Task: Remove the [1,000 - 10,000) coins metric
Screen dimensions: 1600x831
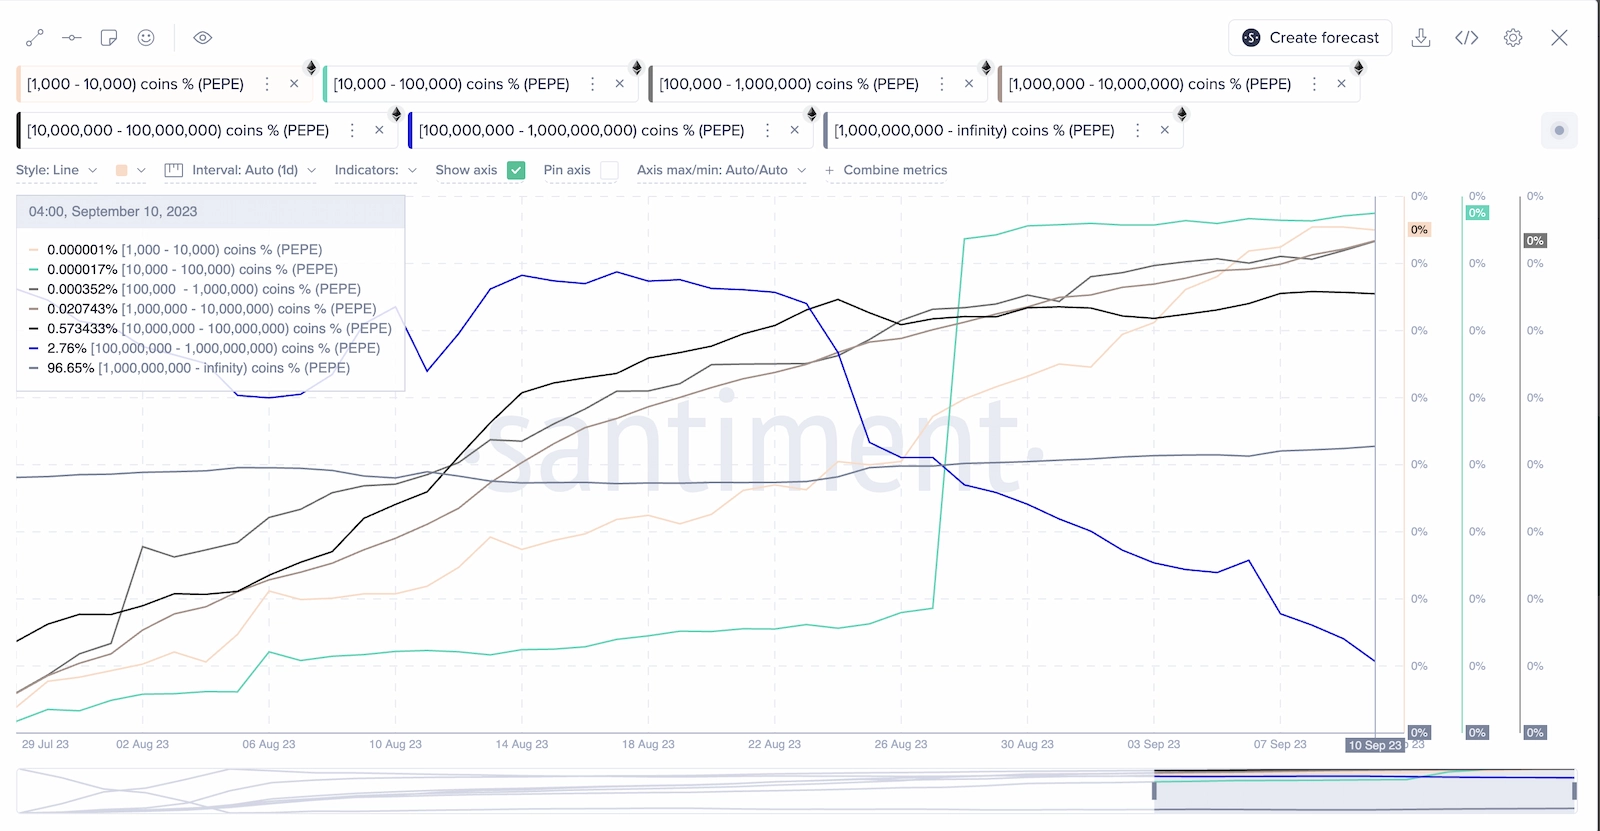Action: [x=294, y=84]
